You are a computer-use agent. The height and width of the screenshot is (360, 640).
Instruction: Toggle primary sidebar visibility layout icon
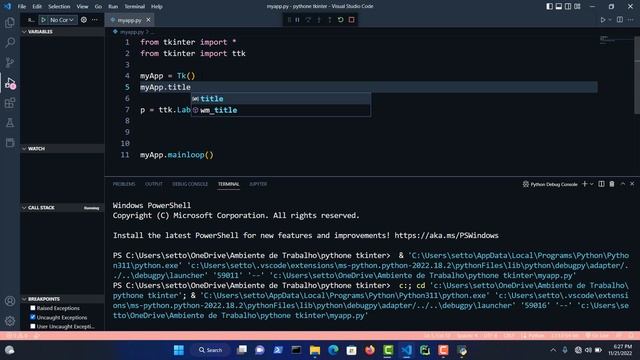549,6
